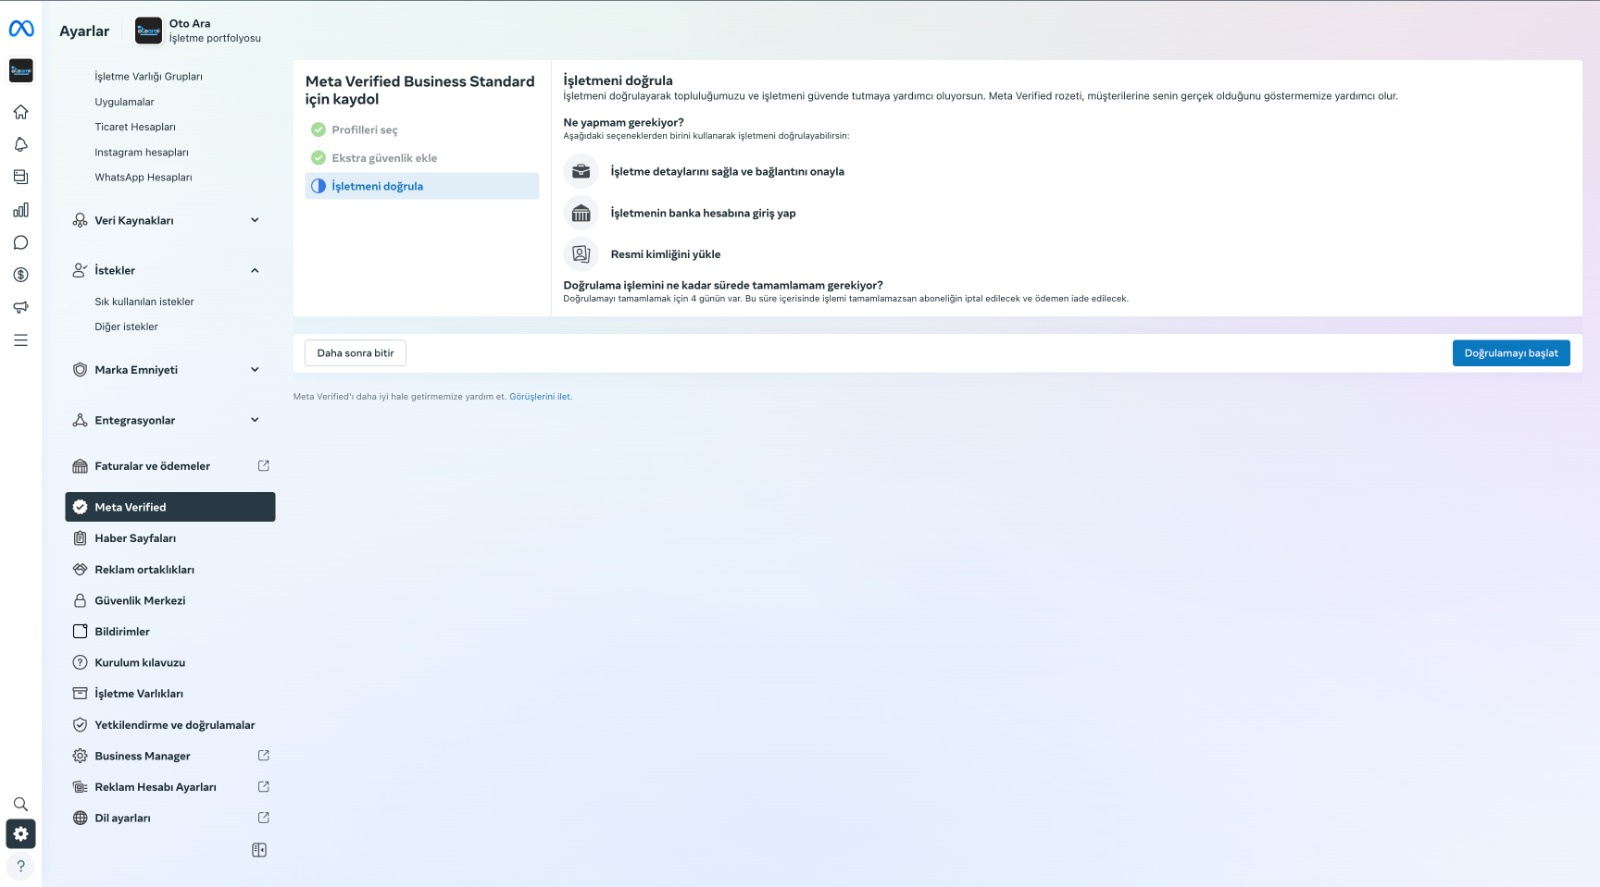Open Bildirimler in sidebar
This screenshot has height=887, width=1600.
point(123,632)
